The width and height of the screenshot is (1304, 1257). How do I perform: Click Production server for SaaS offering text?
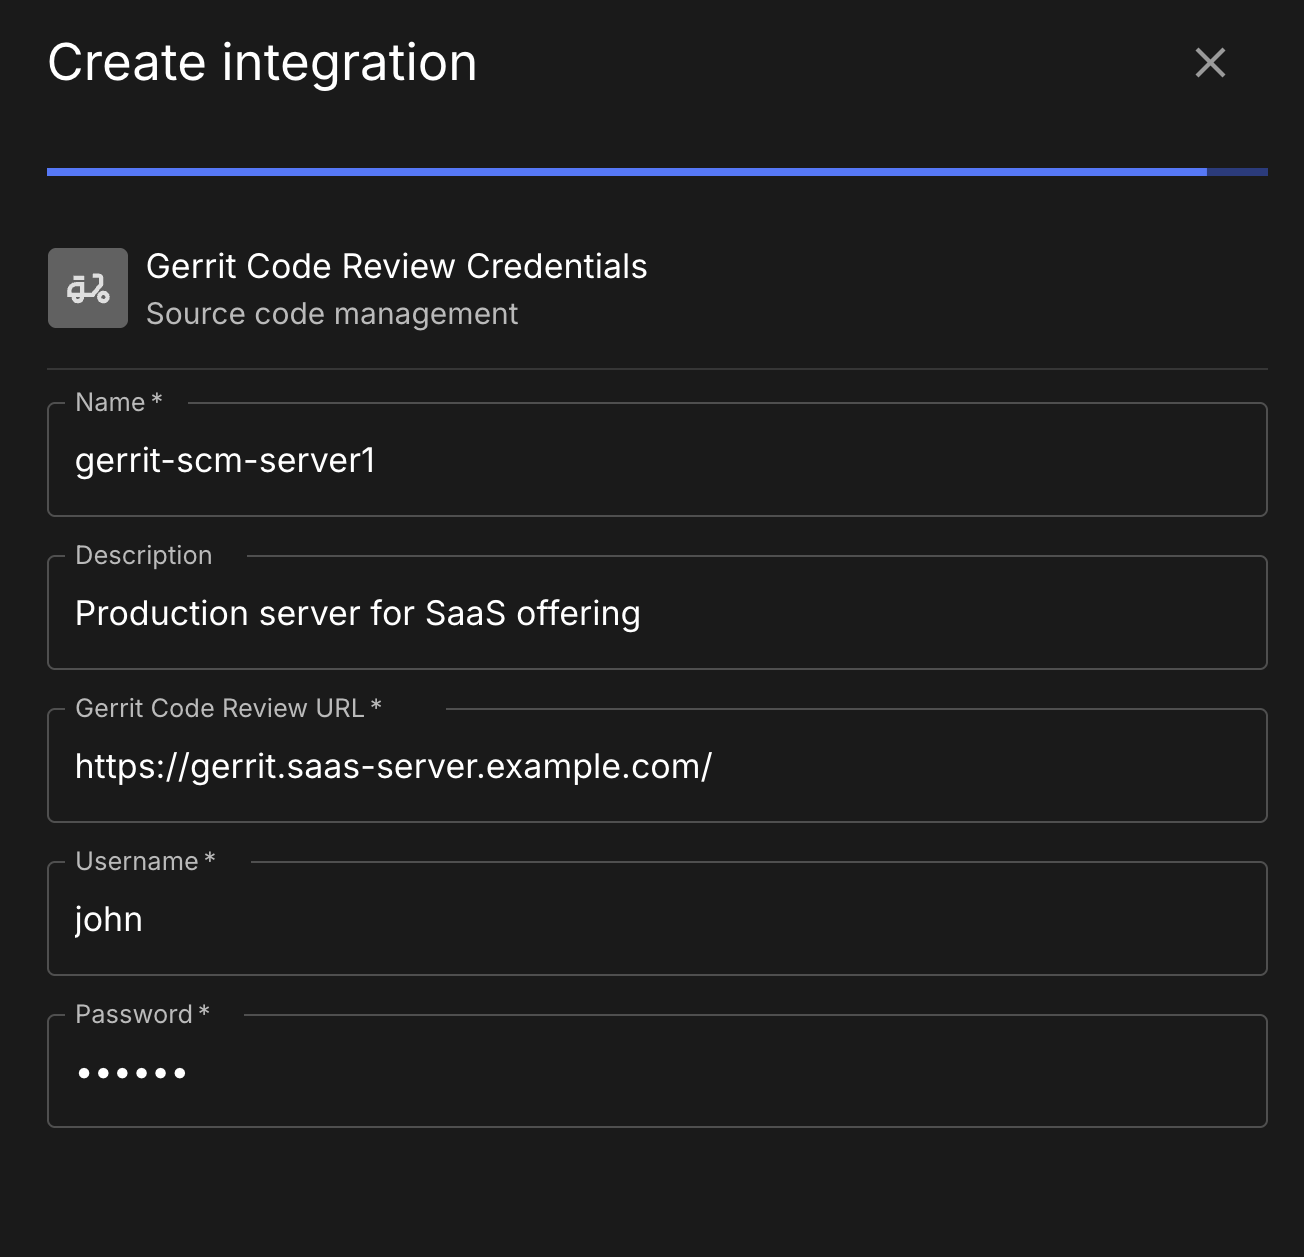point(358,613)
